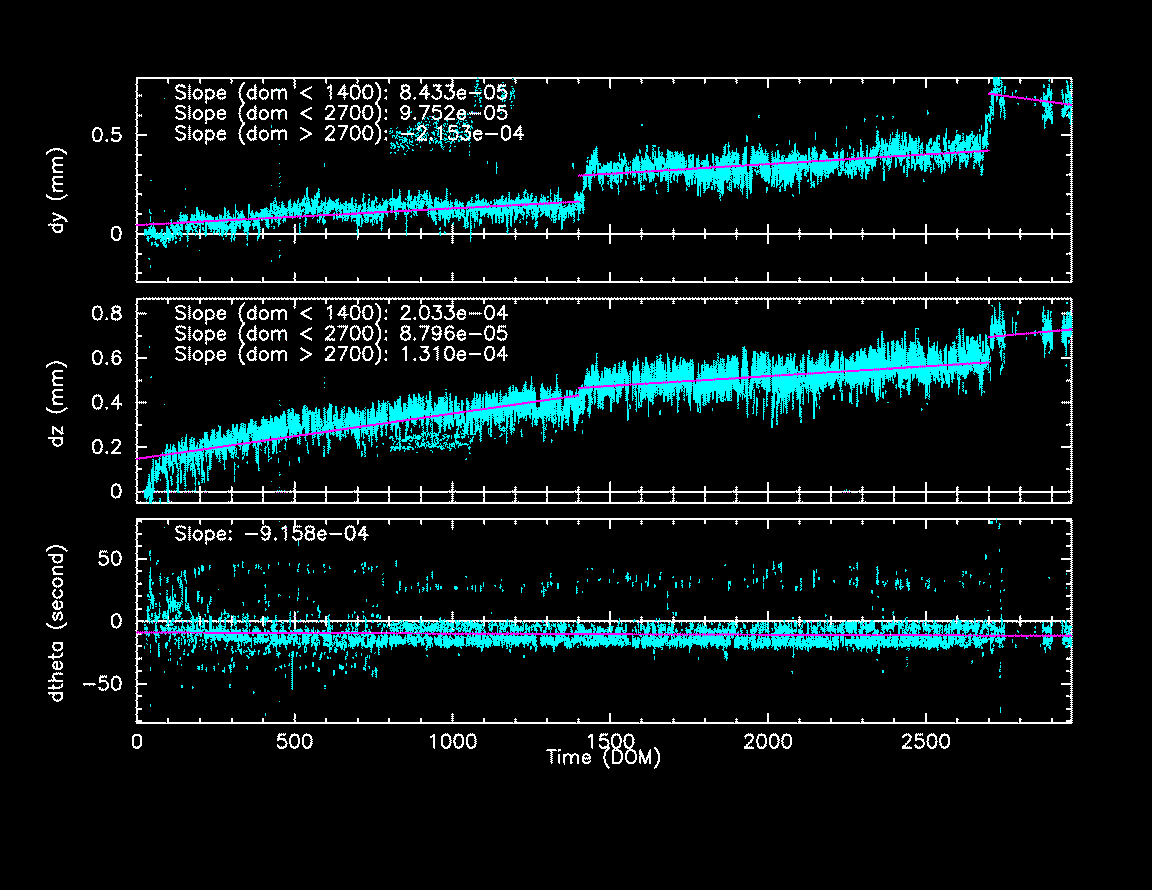Click the 1500 tick label on the time axis
This screenshot has height=890, width=1152.
610,742
